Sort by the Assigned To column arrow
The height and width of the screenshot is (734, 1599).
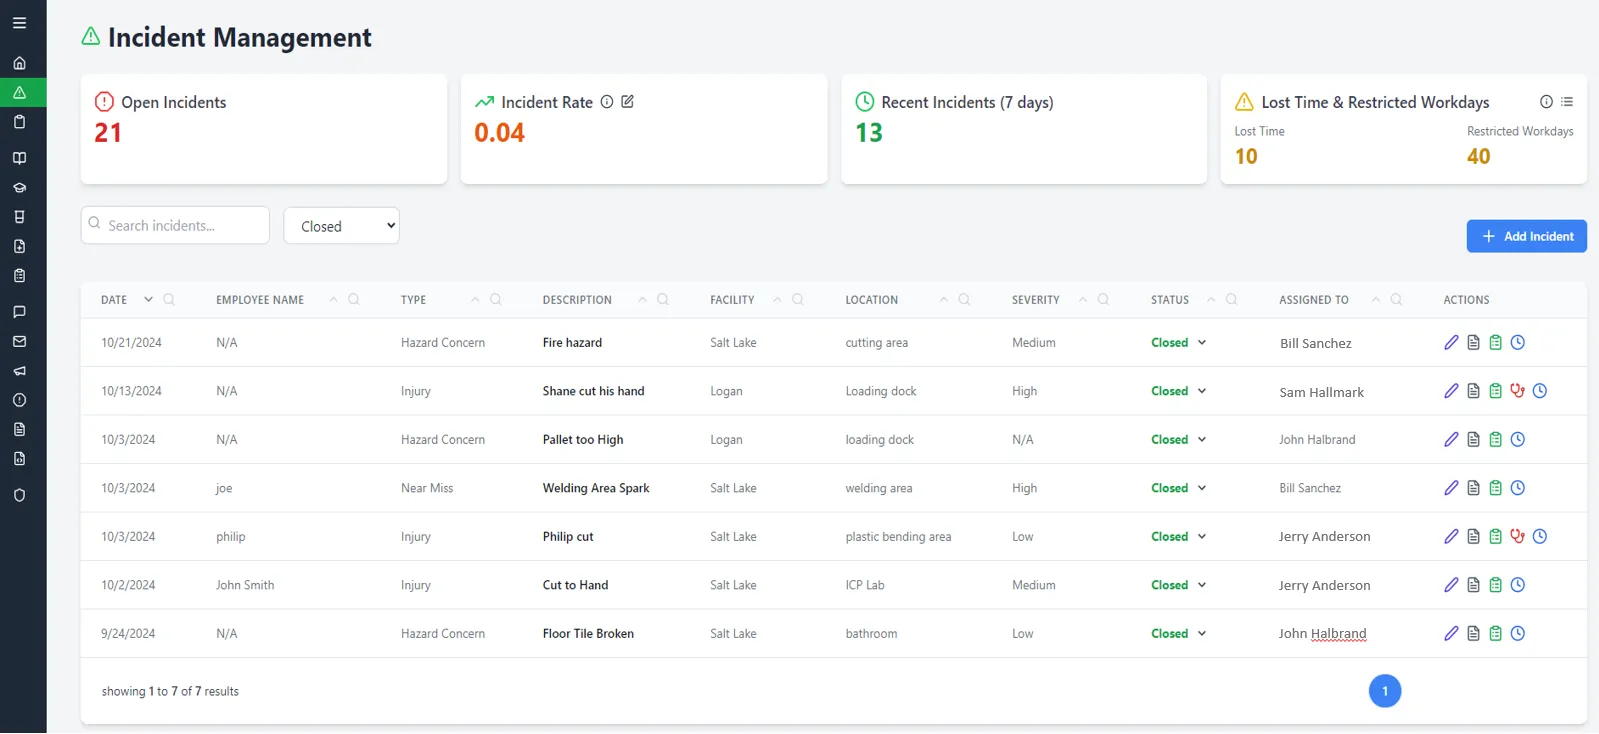coord(1376,299)
